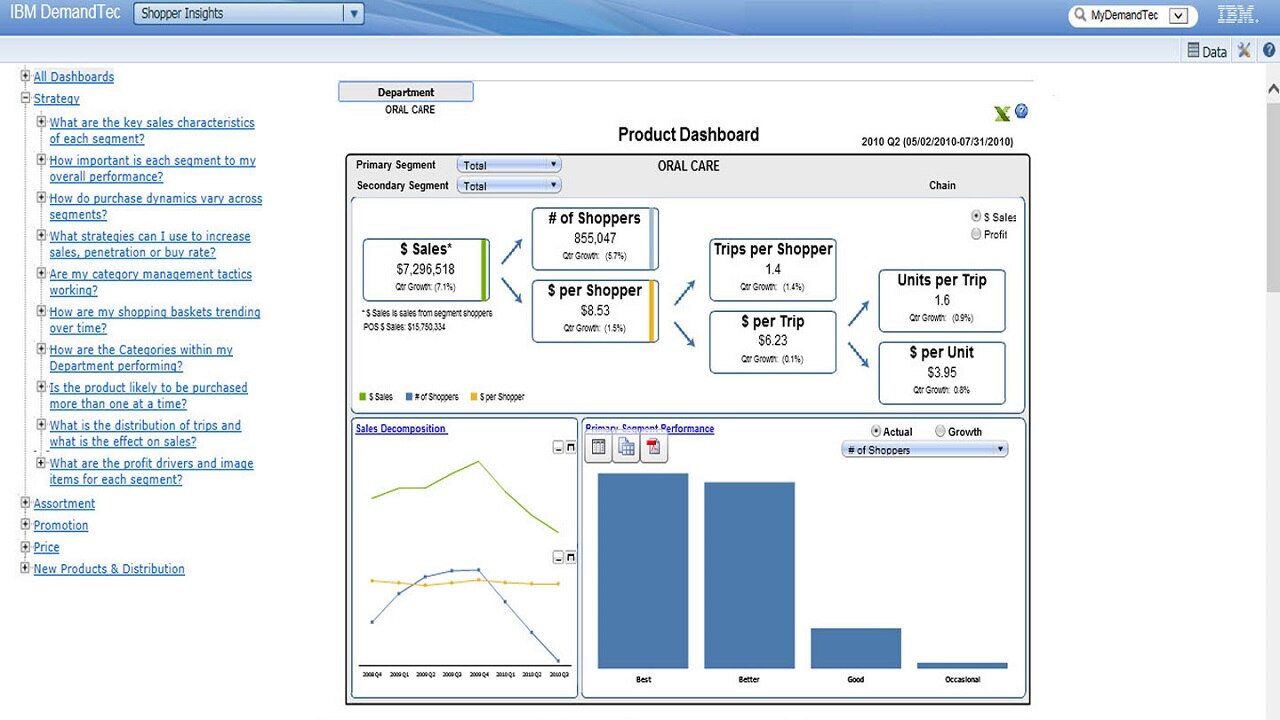This screenshot has width=1280, height=720.
Task: Click the grid export icon in Primary Segment Performance
Action: pos(626,447)
